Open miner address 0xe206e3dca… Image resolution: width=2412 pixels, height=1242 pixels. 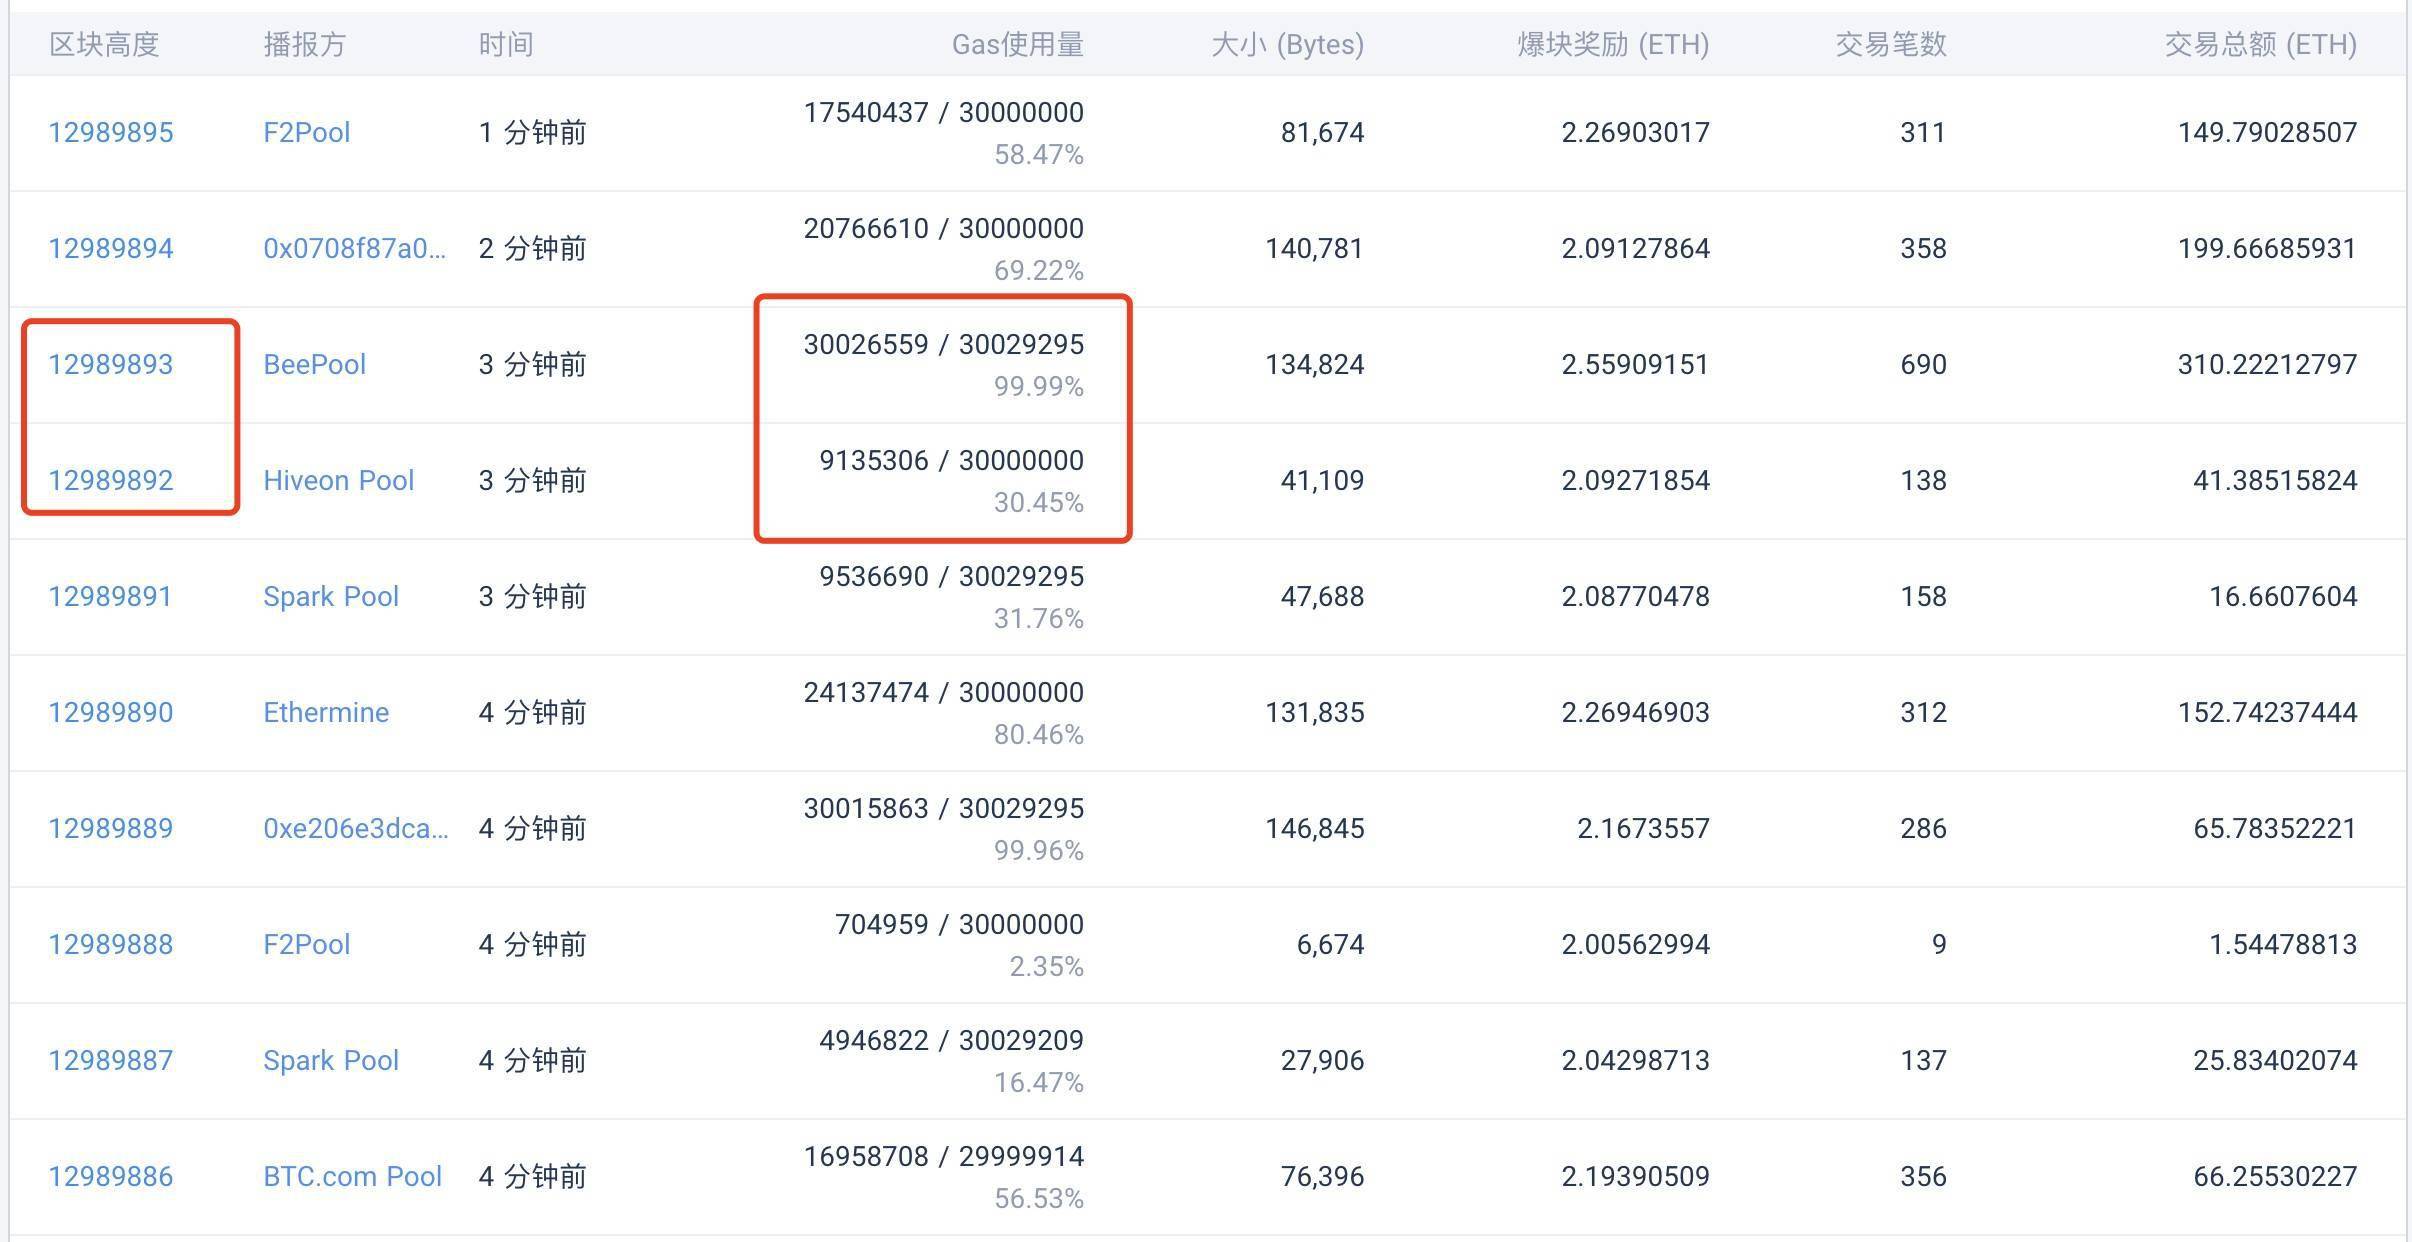click(356, 828)
